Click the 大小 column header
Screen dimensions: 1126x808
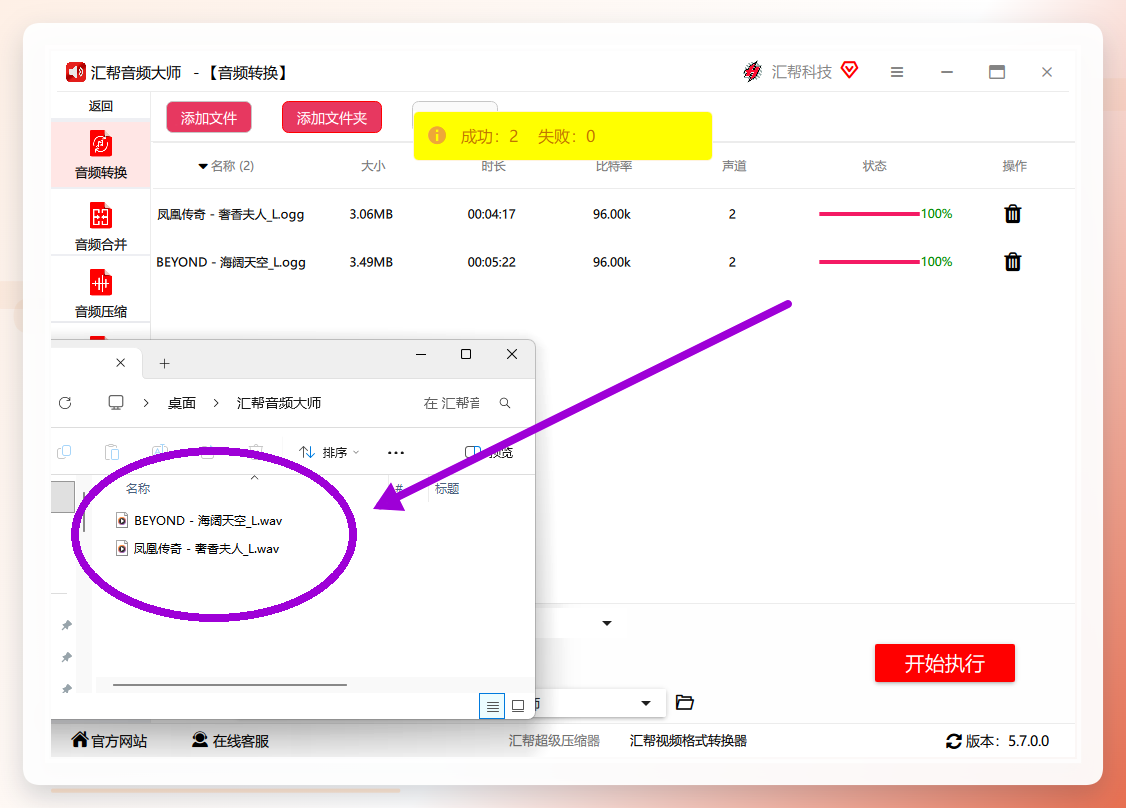[x=373, y=166]
